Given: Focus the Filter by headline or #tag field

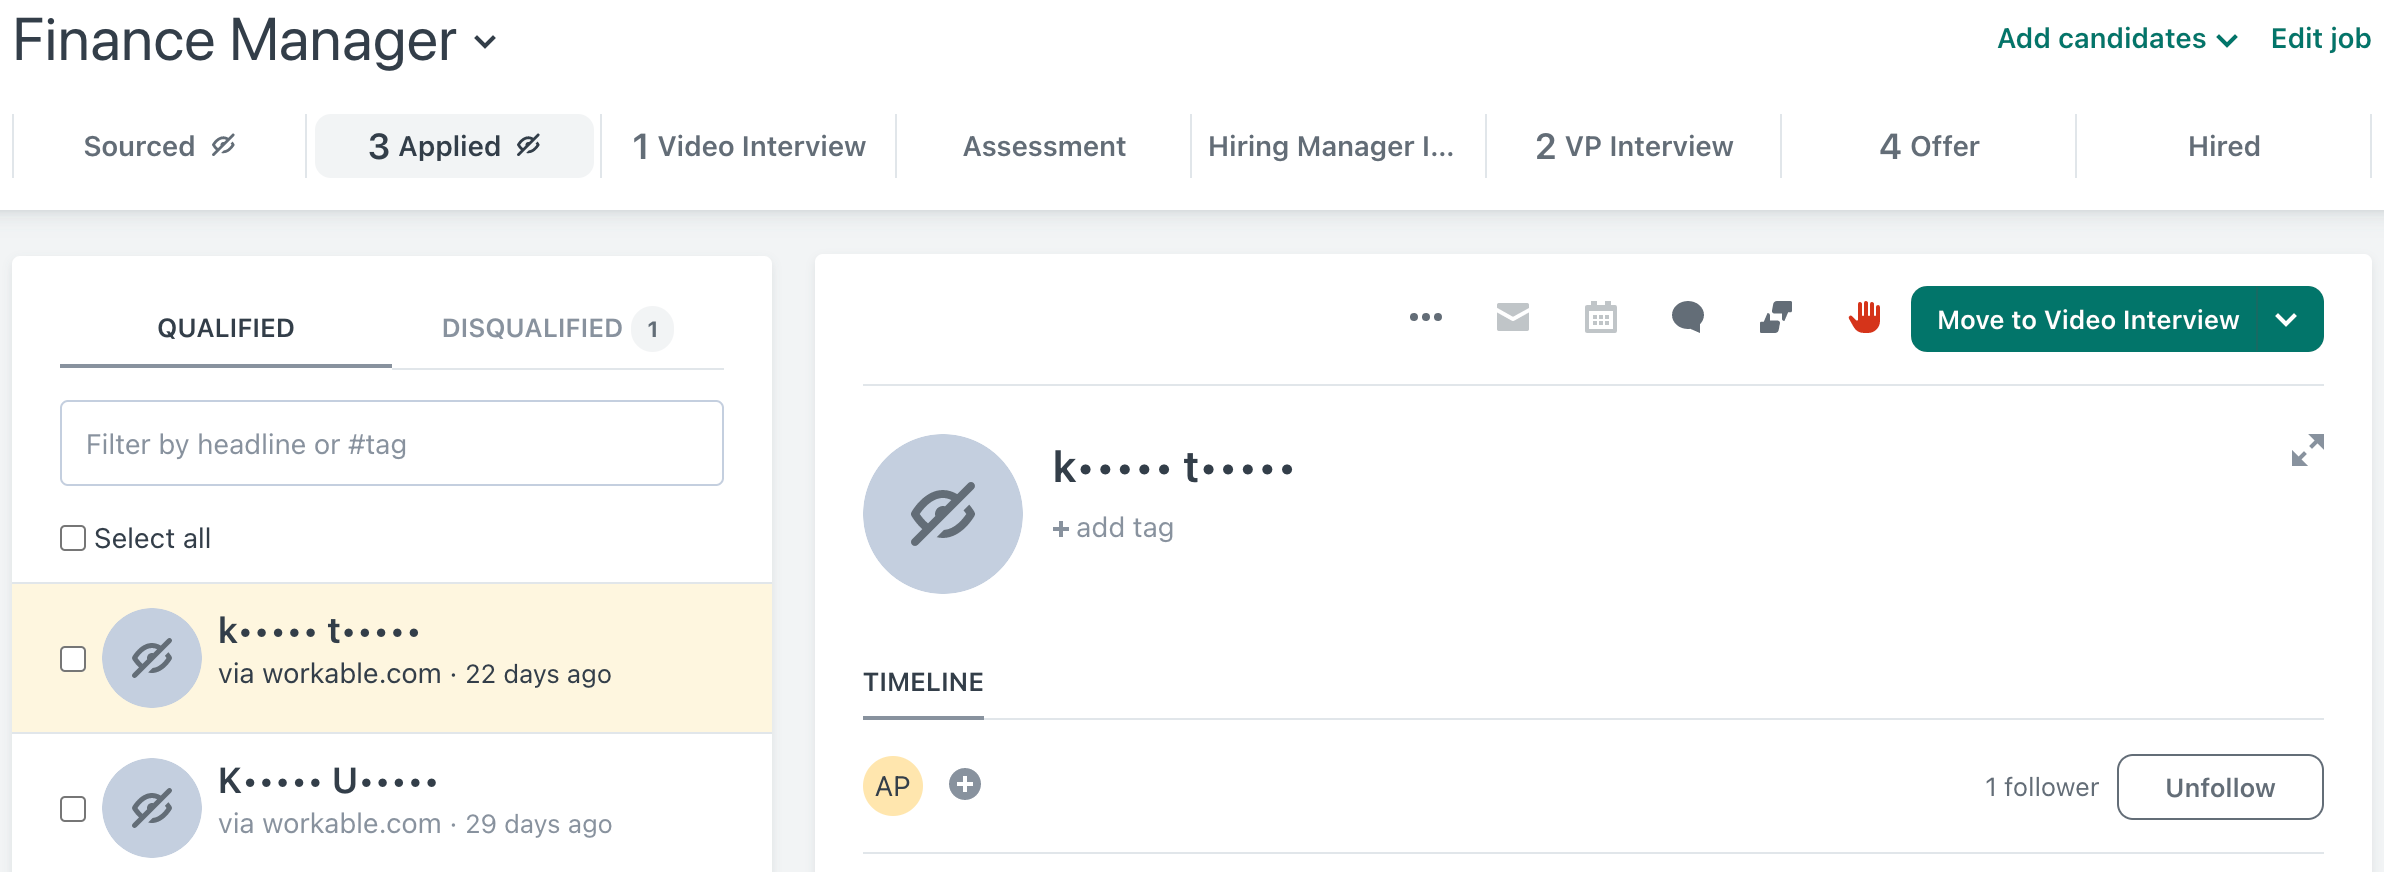Looking at the screenshot, I should point(392,443).
